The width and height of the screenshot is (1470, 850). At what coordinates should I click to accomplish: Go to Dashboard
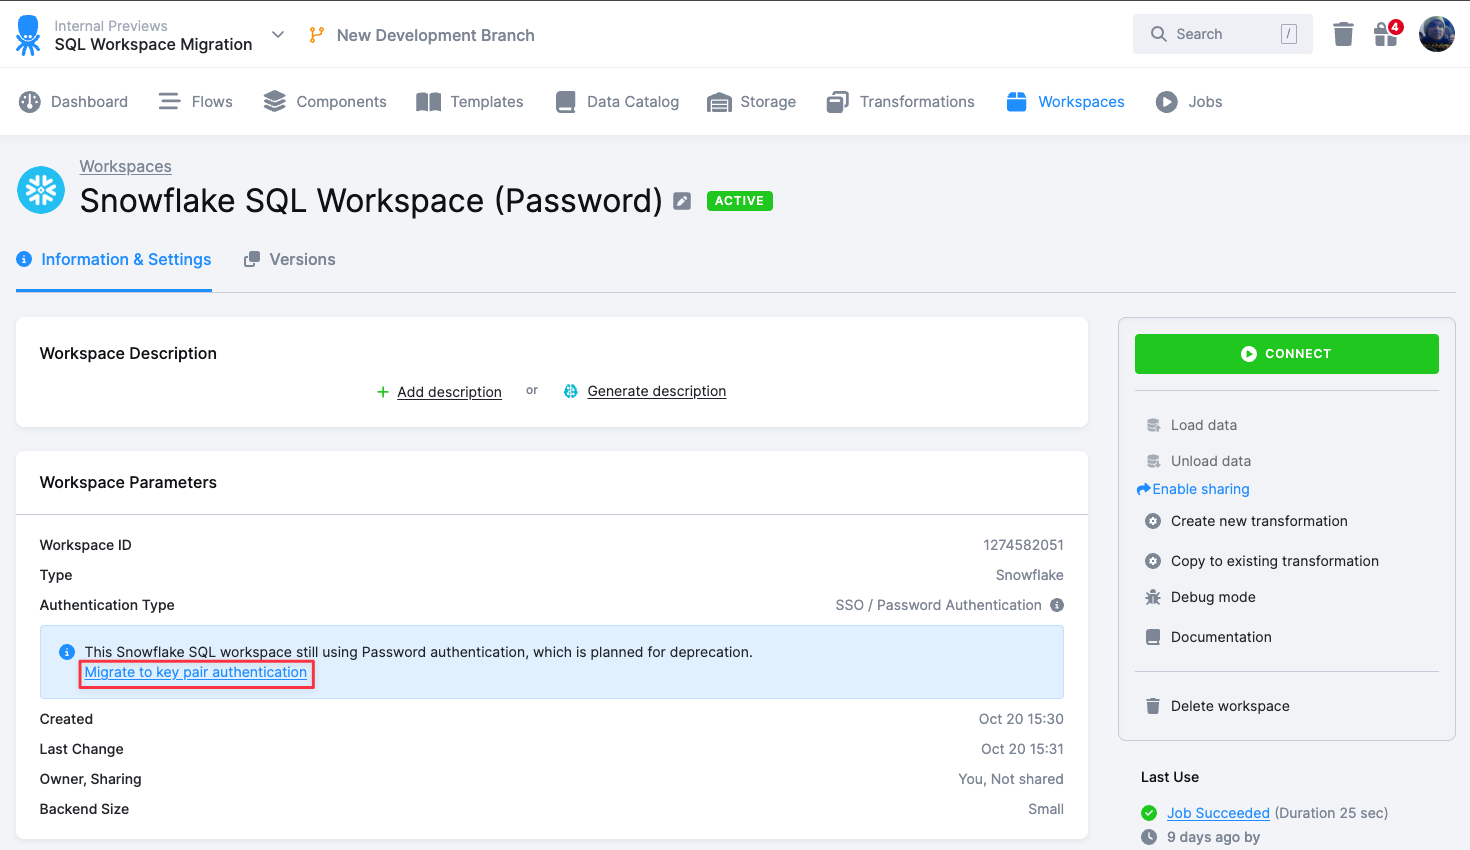(x=73, y=102)
